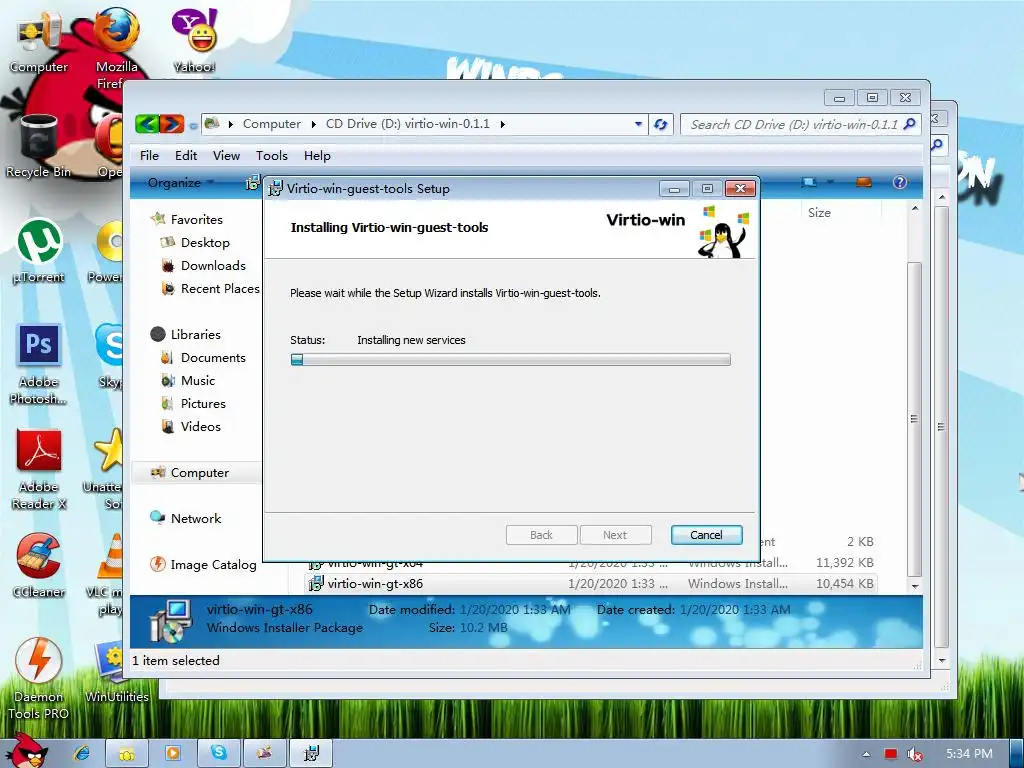Open the Tools menu
Viewport: 1024px width, 768px height.
tap(272, 155)
